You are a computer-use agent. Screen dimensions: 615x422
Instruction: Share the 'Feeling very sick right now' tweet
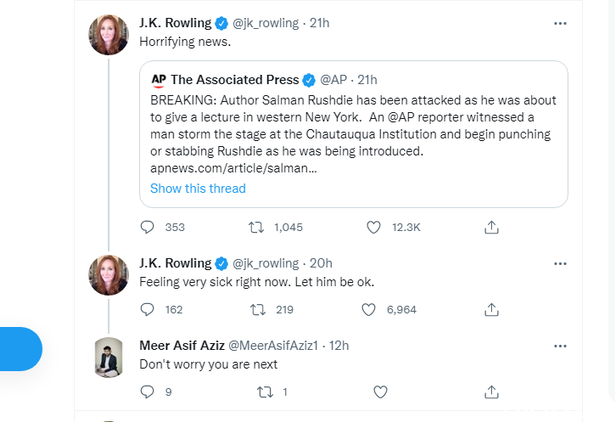tap(491, 310)
